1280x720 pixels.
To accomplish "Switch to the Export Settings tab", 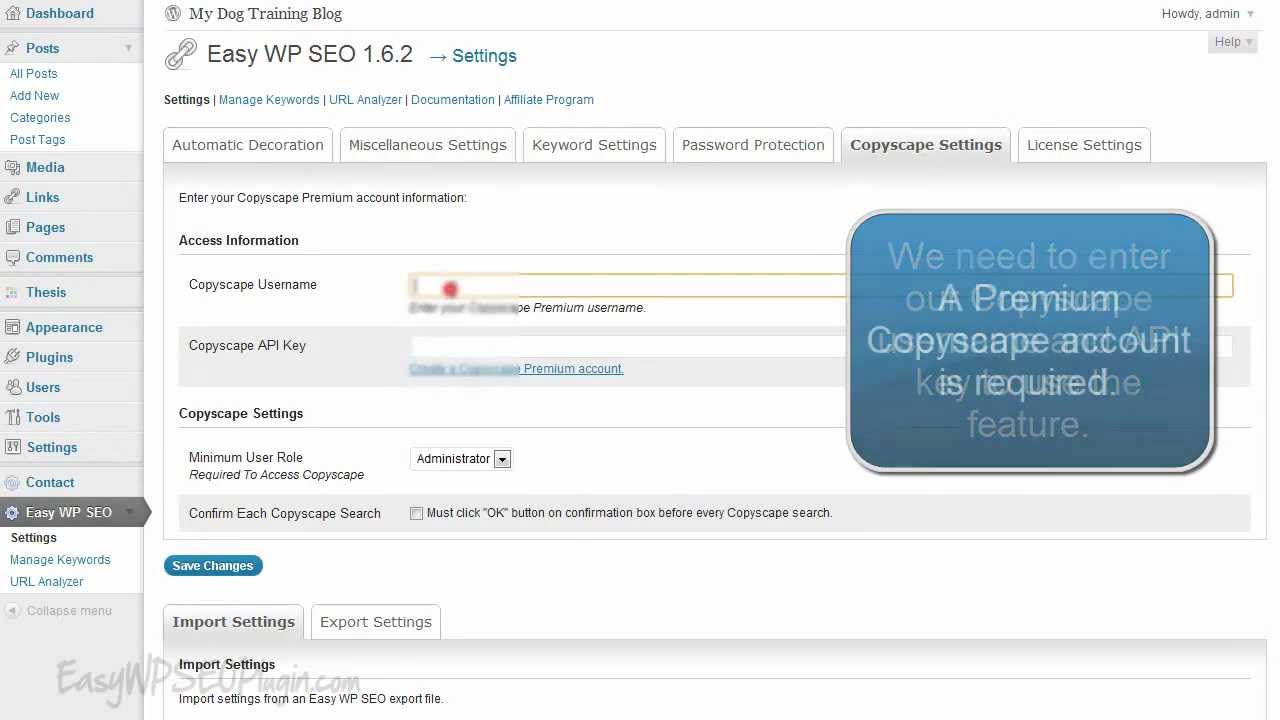I will 376,622.
